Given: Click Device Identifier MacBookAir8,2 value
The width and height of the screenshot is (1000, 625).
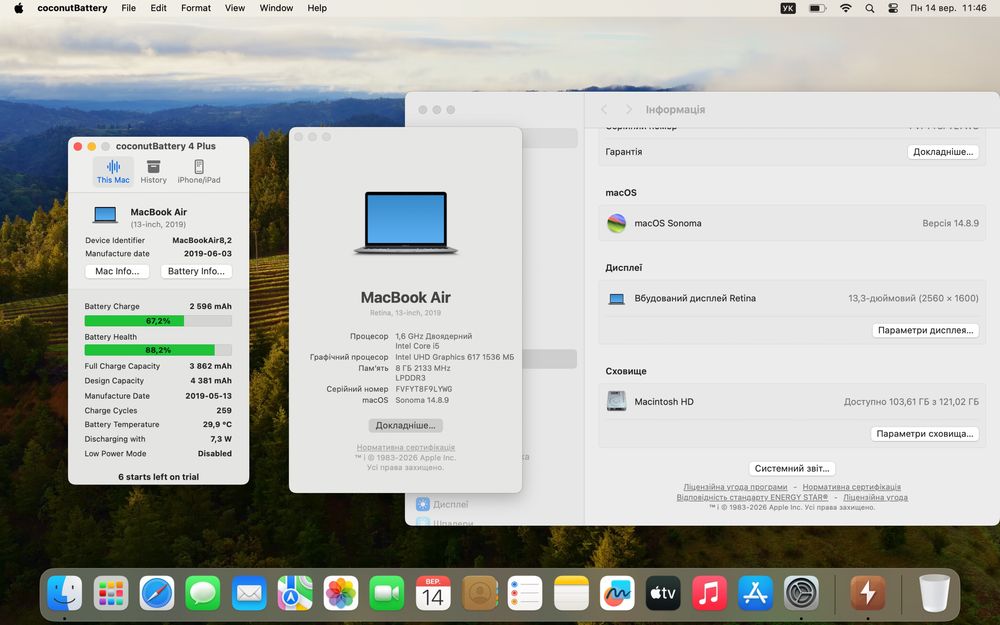Looking at the screenshot, I should pyautogui.click(x=202, y=240).
